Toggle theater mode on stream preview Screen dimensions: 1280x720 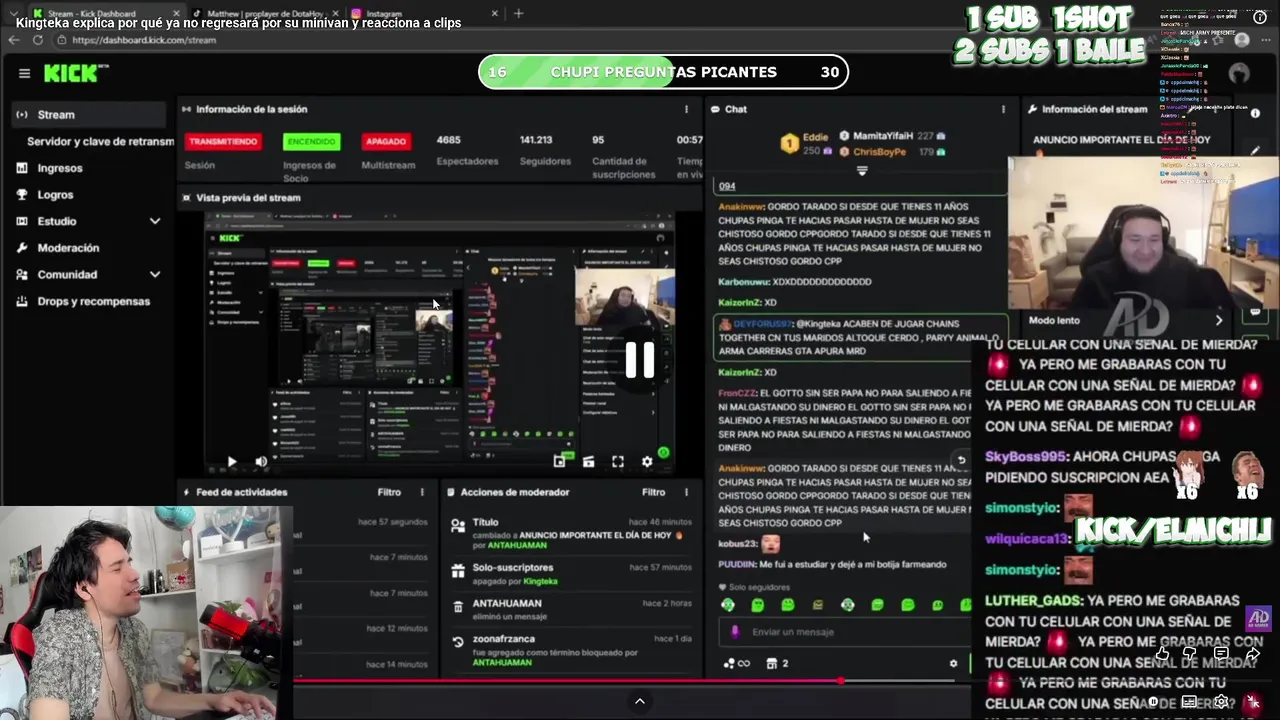(x=588, y=462)
